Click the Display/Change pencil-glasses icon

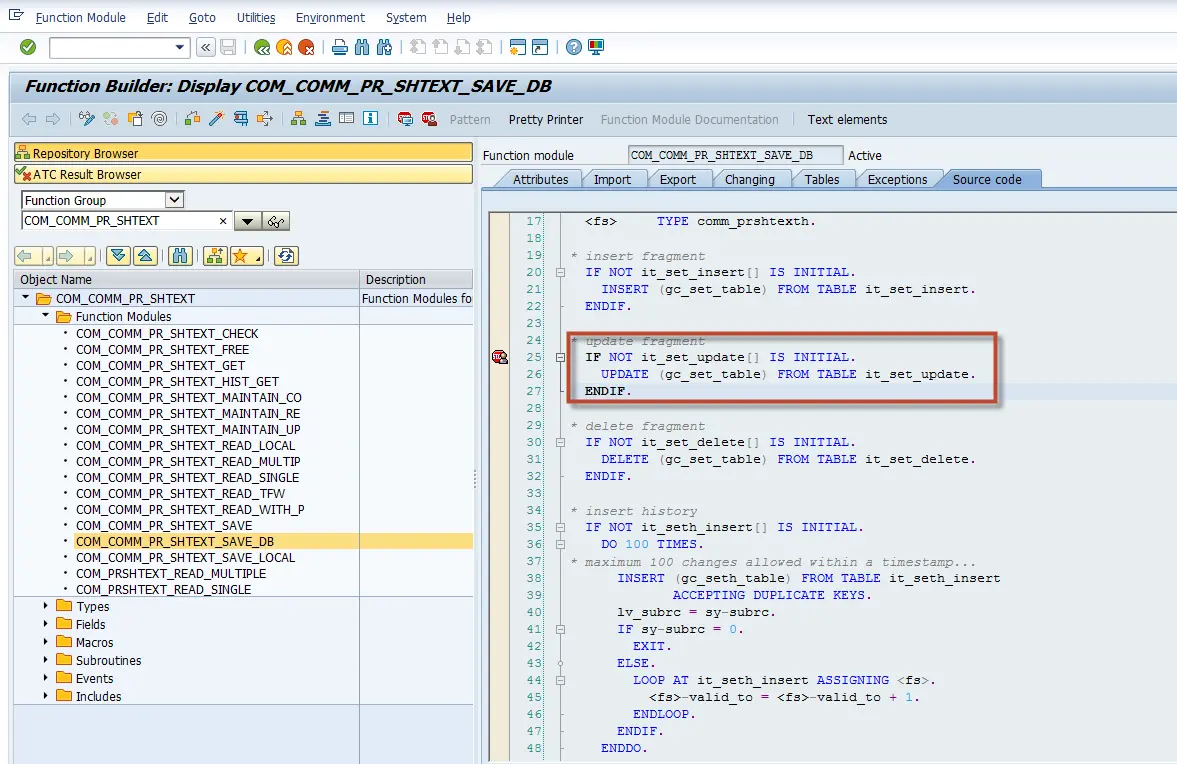tap(87, 119)
